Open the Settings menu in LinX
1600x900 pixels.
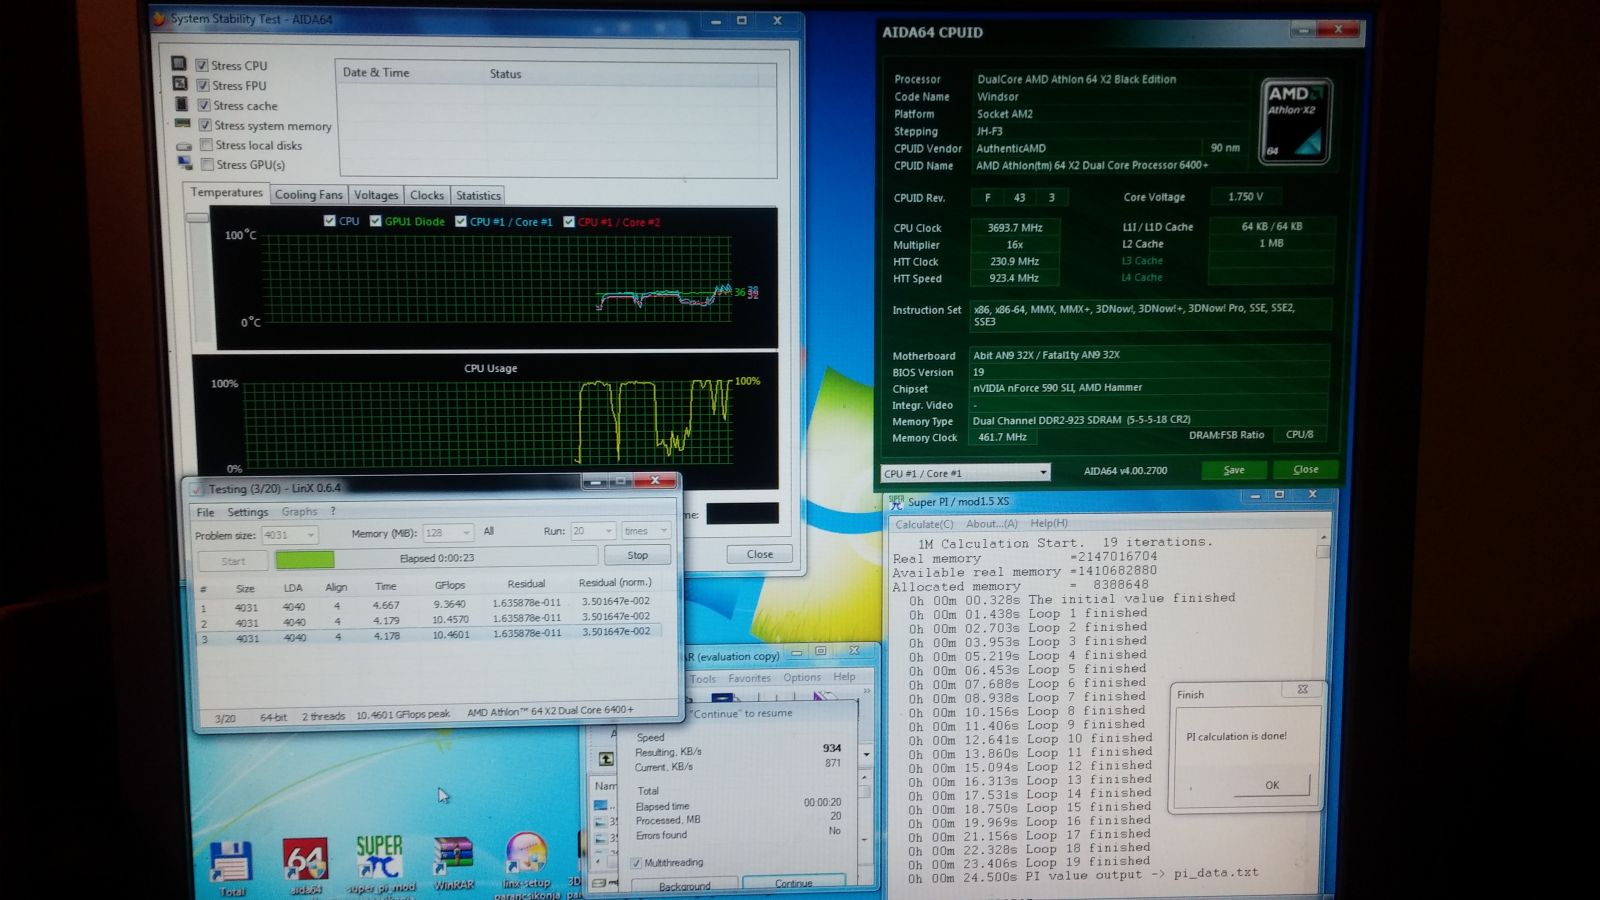[x=247, y=512]
